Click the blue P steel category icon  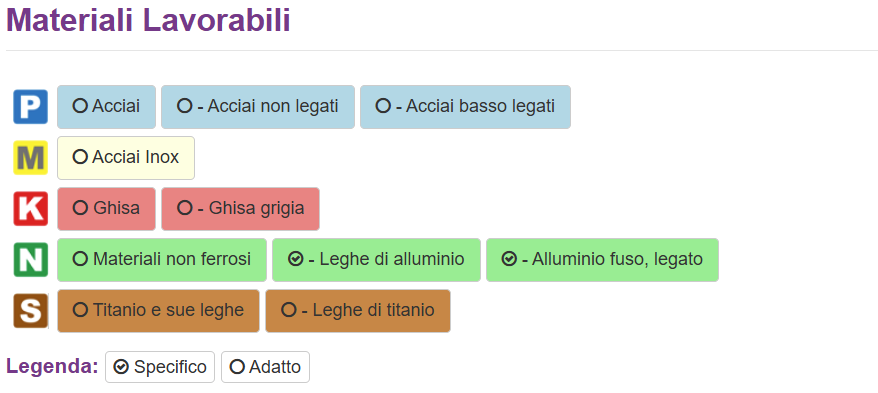point(31,106)
